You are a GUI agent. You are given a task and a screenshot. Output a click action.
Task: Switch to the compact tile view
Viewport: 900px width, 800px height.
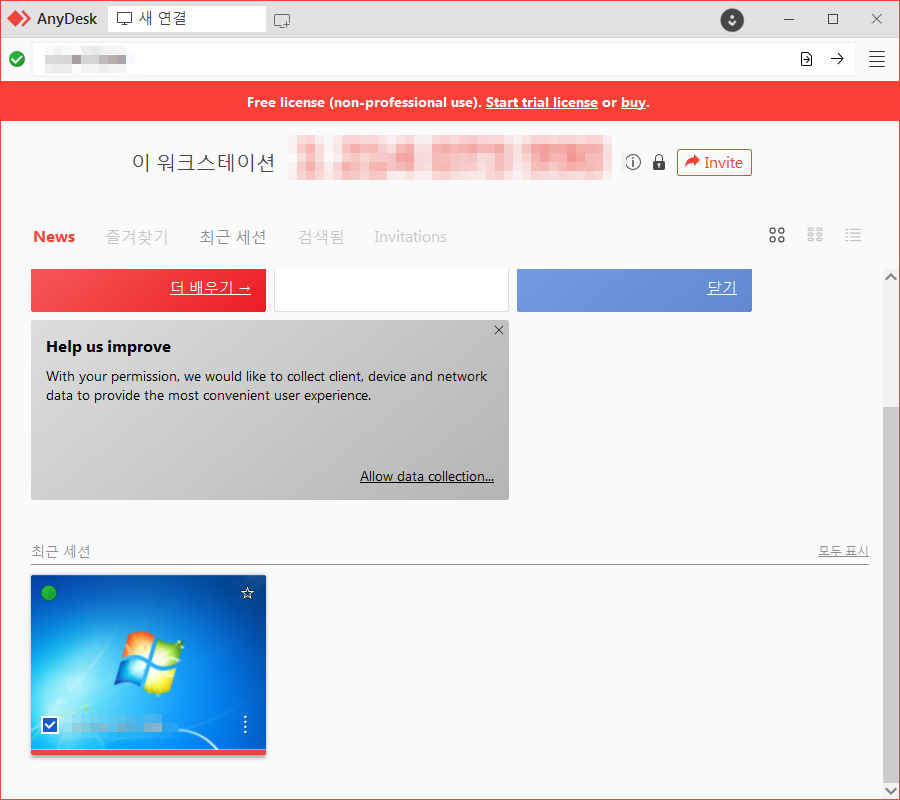(815, 235)
